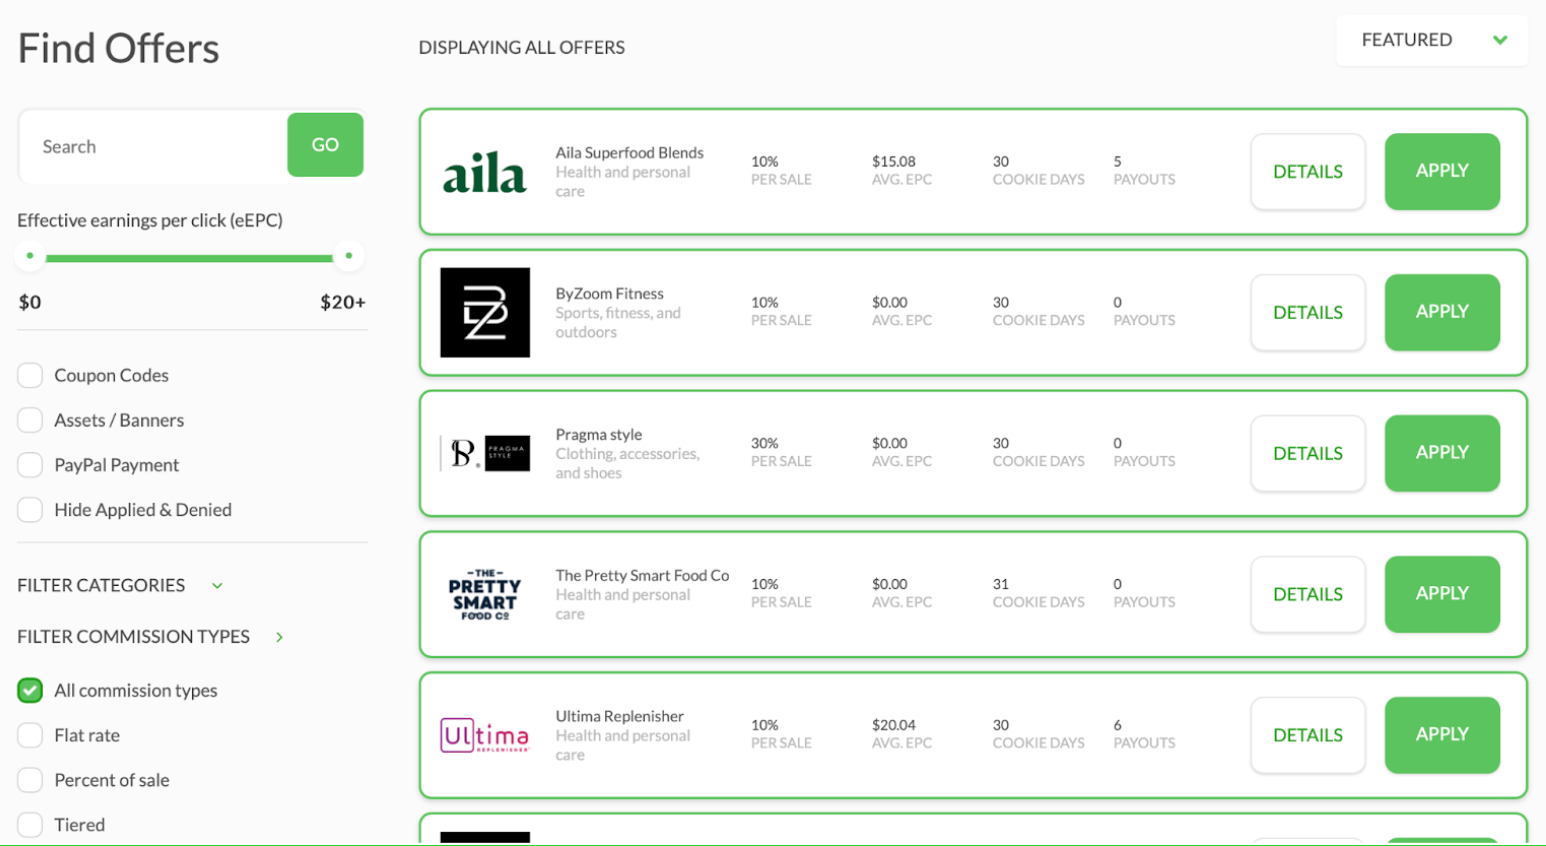Apply to The Pretty Smart Food Co
The image size is (1546, 846).
1442,594
